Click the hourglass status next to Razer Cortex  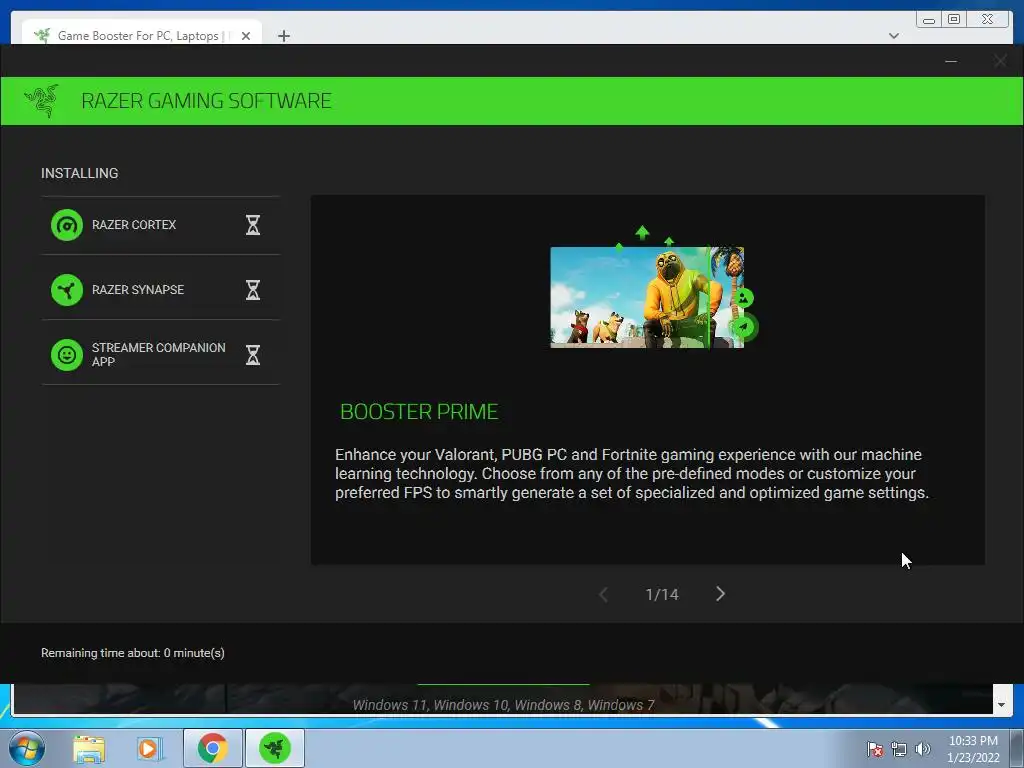click(x=253, y=225)
